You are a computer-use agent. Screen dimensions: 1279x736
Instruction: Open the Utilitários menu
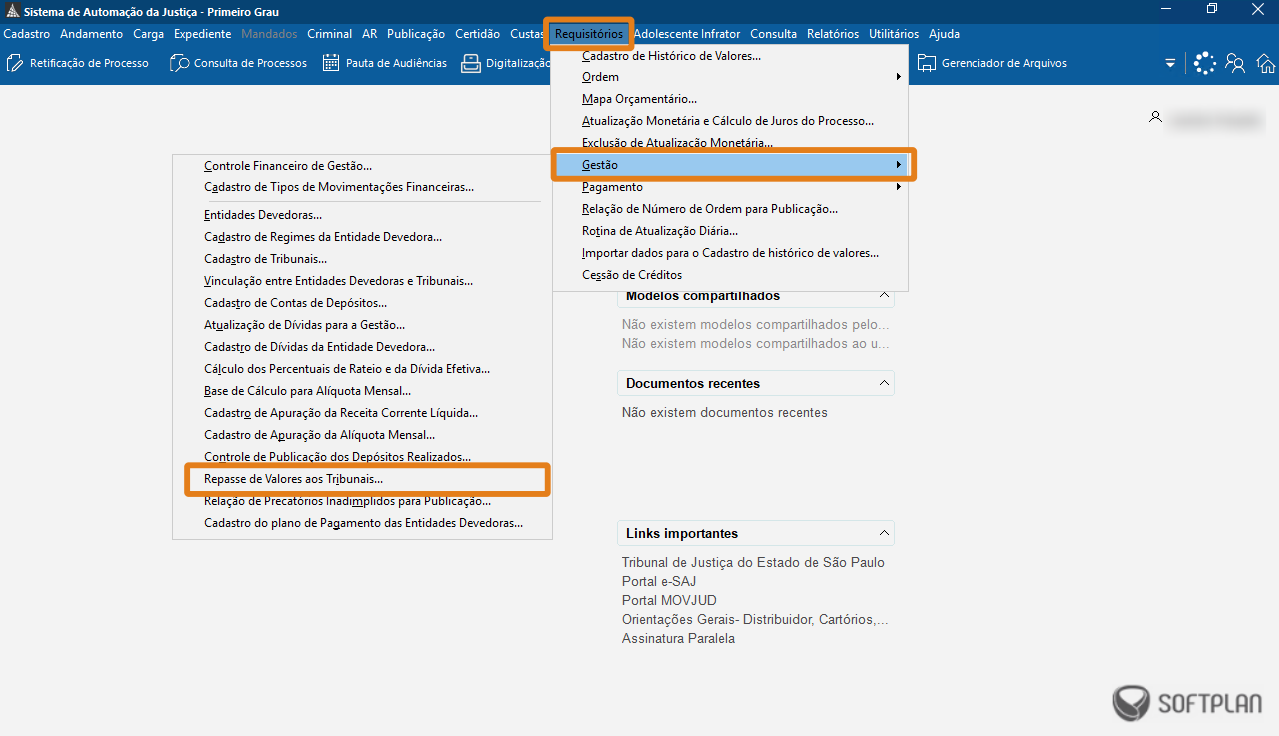pos(894,34)
